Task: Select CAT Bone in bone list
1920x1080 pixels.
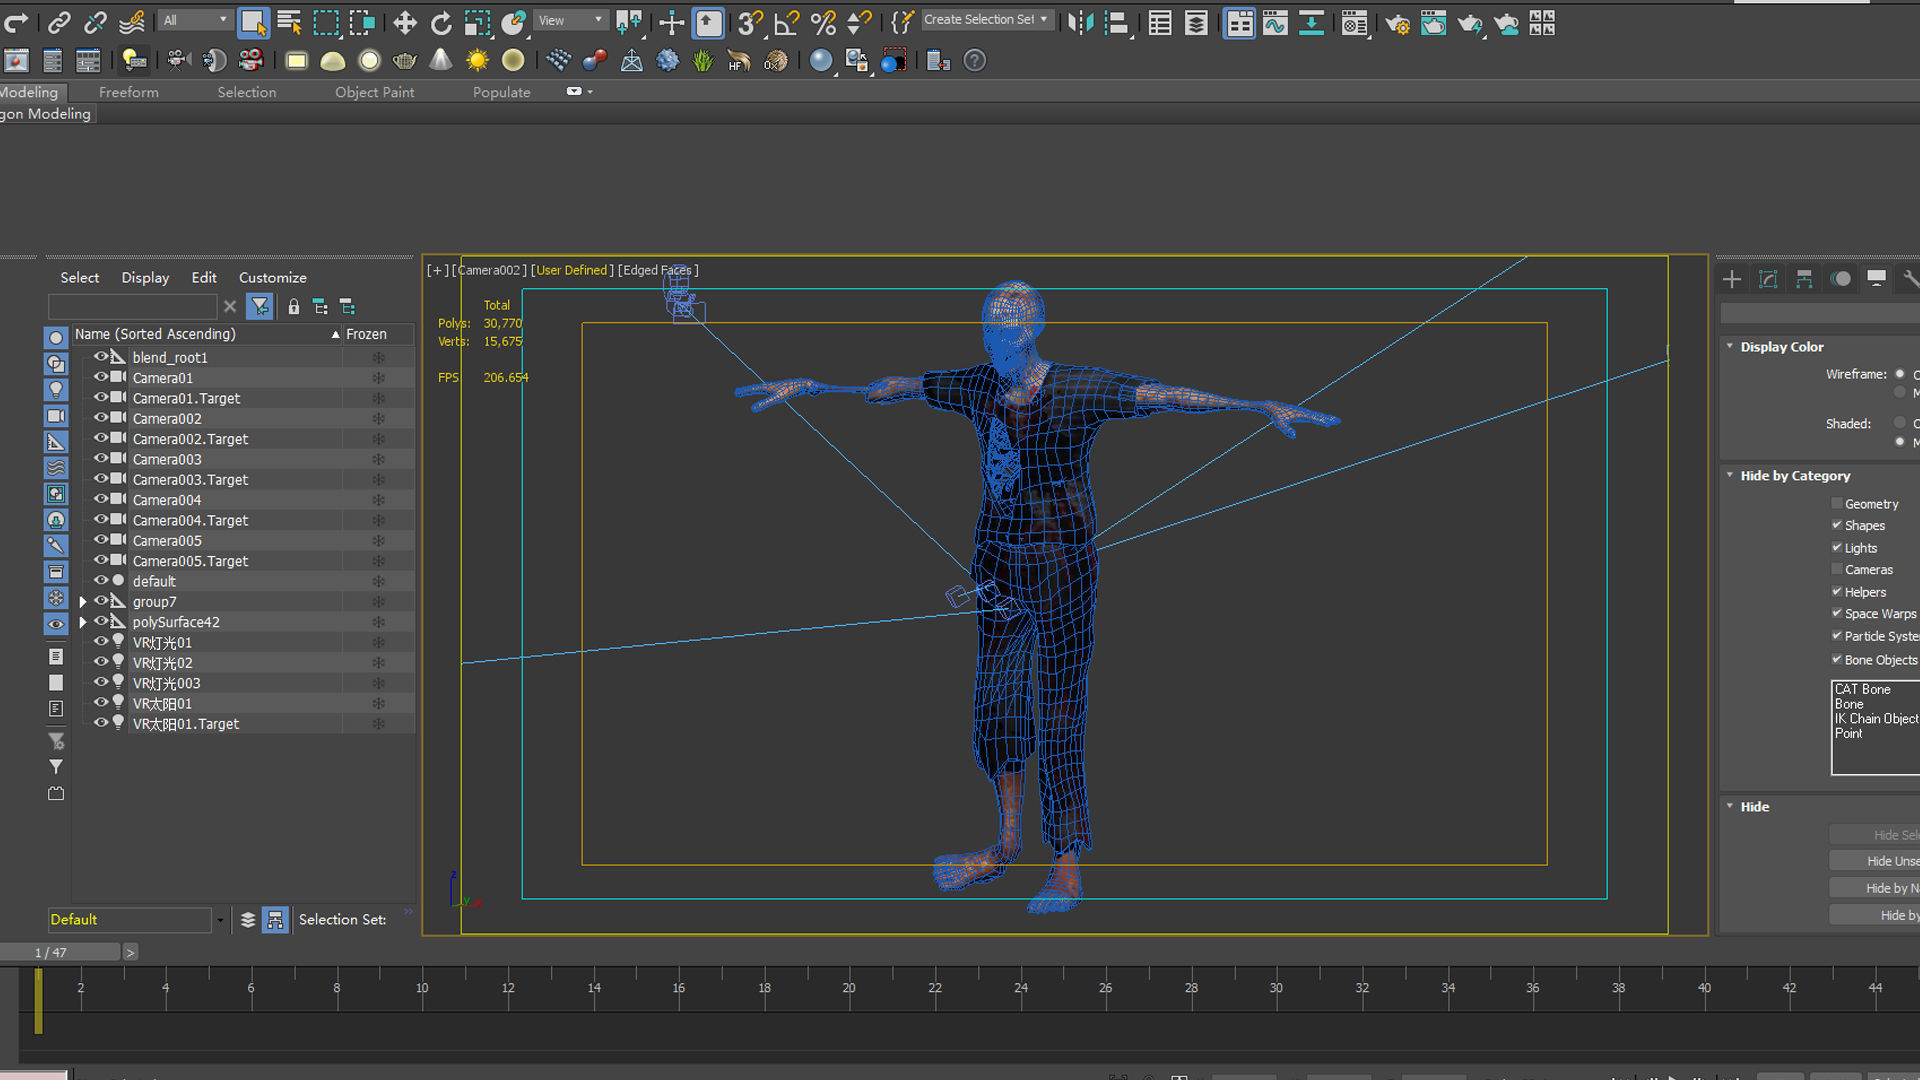Action: point(1862,689)
